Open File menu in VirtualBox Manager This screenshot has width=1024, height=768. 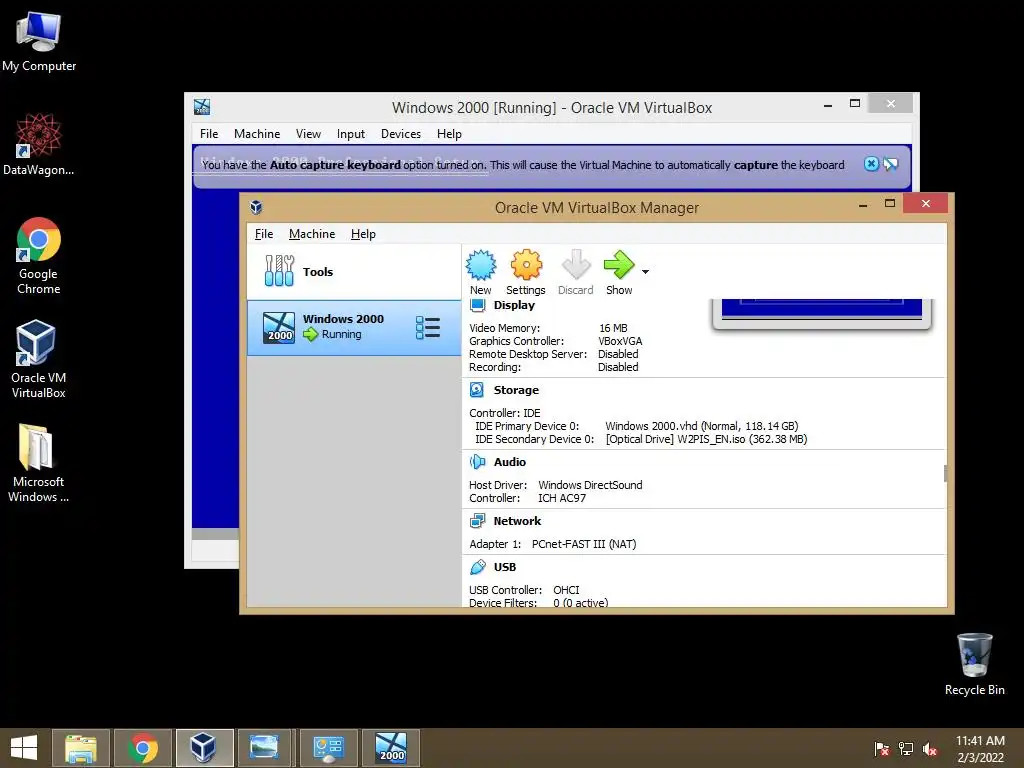(x=264, y=234)
